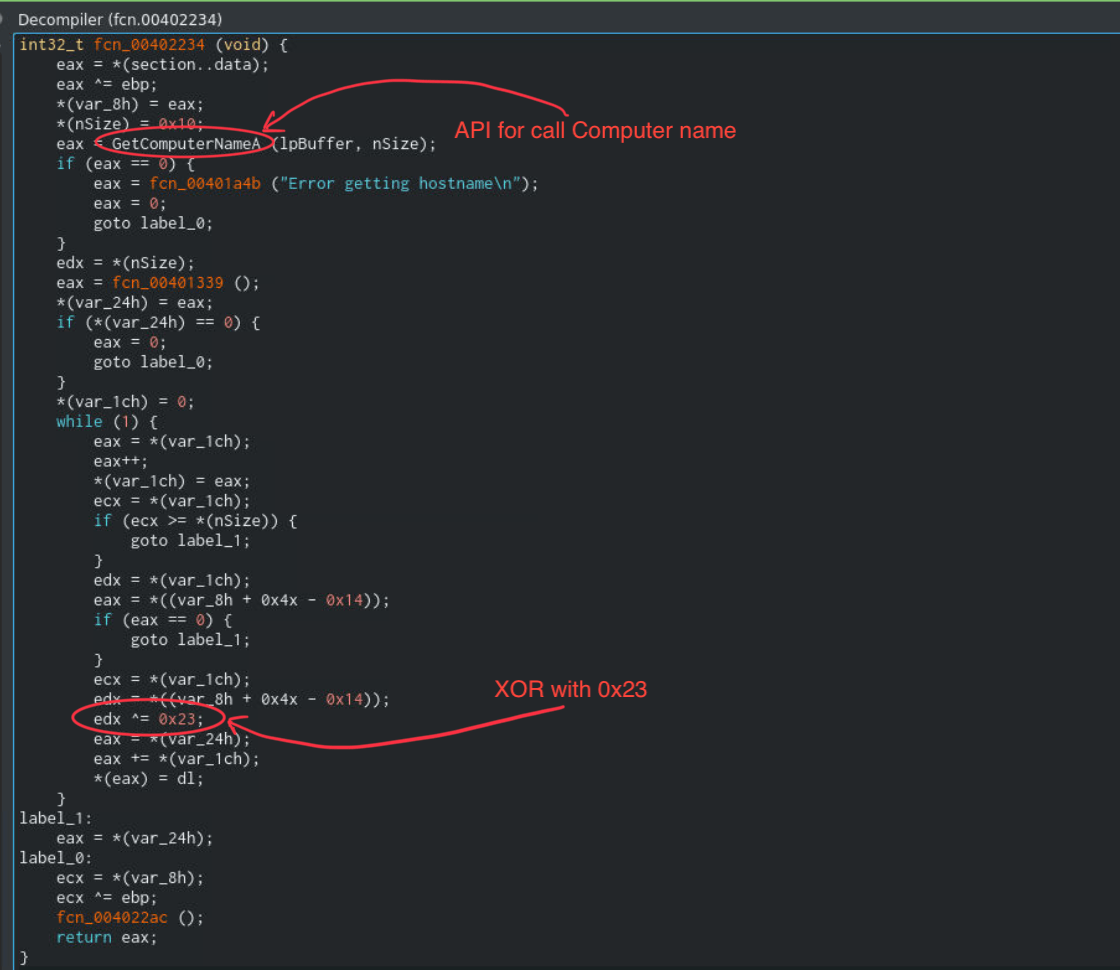1120x970 pixels.
Task: Select the 0x23 constant in XOR line
Action: click(x=181, y=719)
